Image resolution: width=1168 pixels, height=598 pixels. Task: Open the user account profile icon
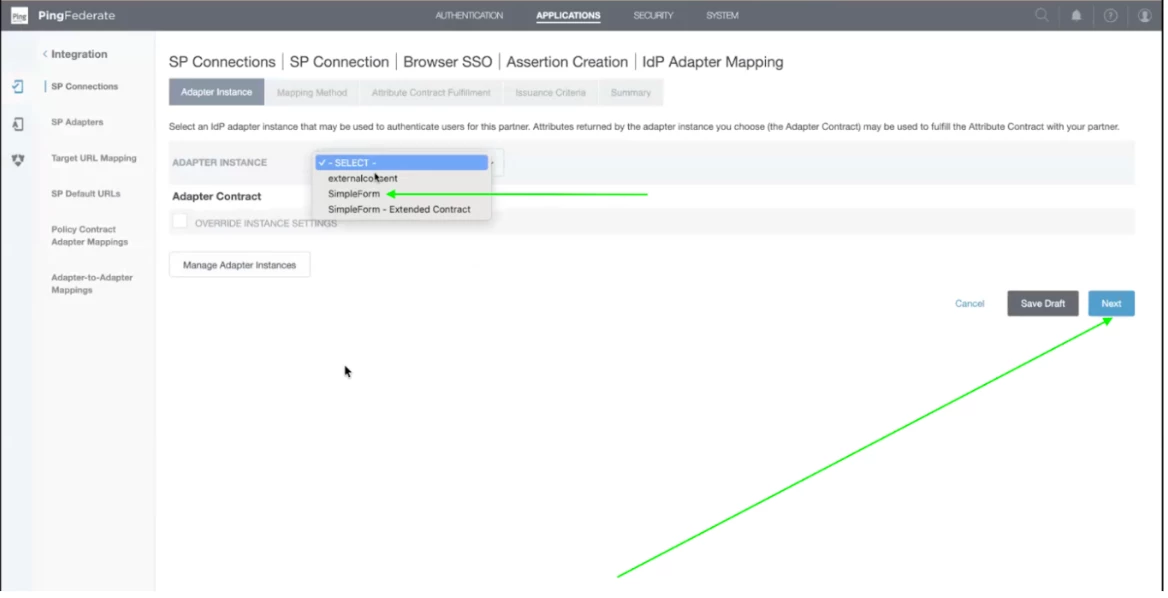[x=1144, y=15]
